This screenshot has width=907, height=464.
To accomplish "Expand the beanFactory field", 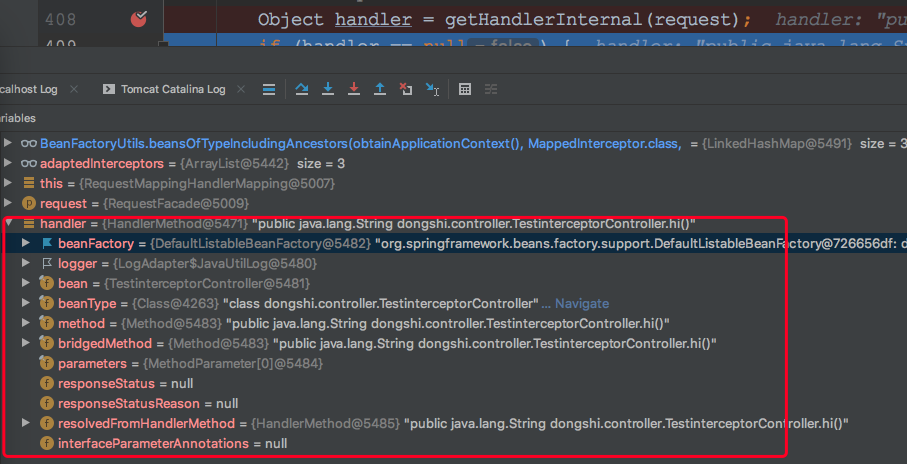I will coord(25,244).
